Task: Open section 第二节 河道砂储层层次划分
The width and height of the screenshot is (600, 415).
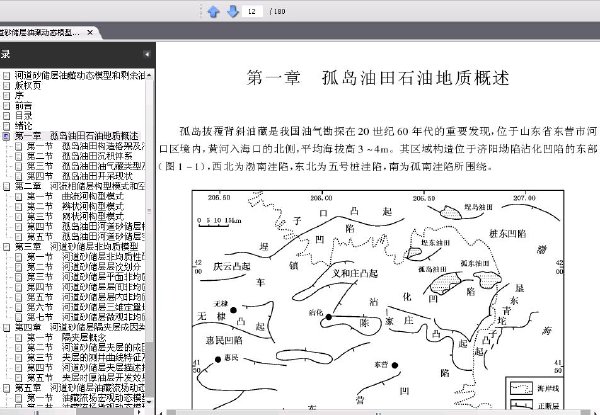Action: (84, 267)
